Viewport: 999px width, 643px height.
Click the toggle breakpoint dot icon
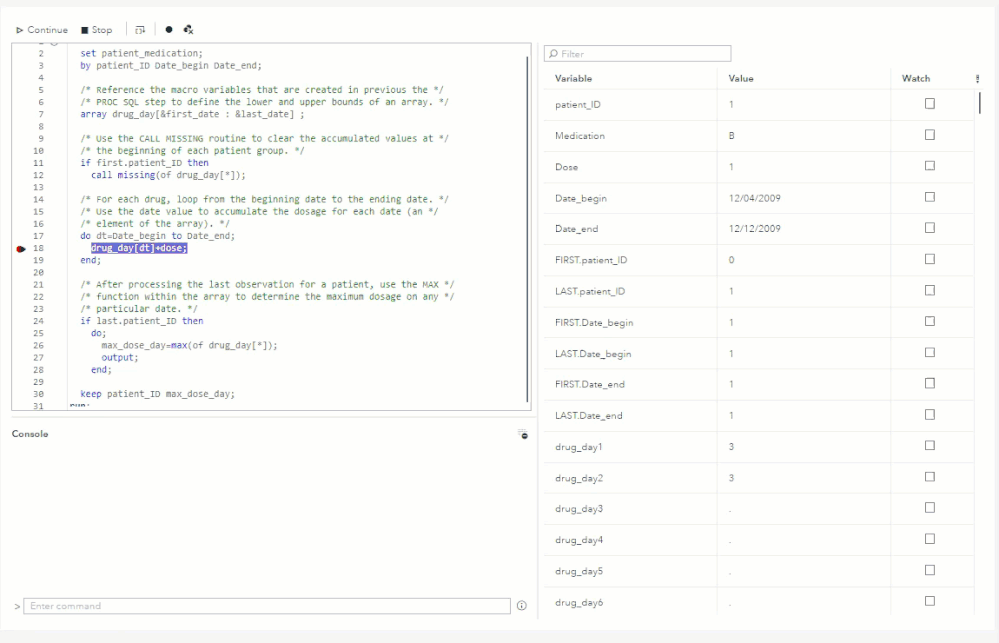point(169,30)
